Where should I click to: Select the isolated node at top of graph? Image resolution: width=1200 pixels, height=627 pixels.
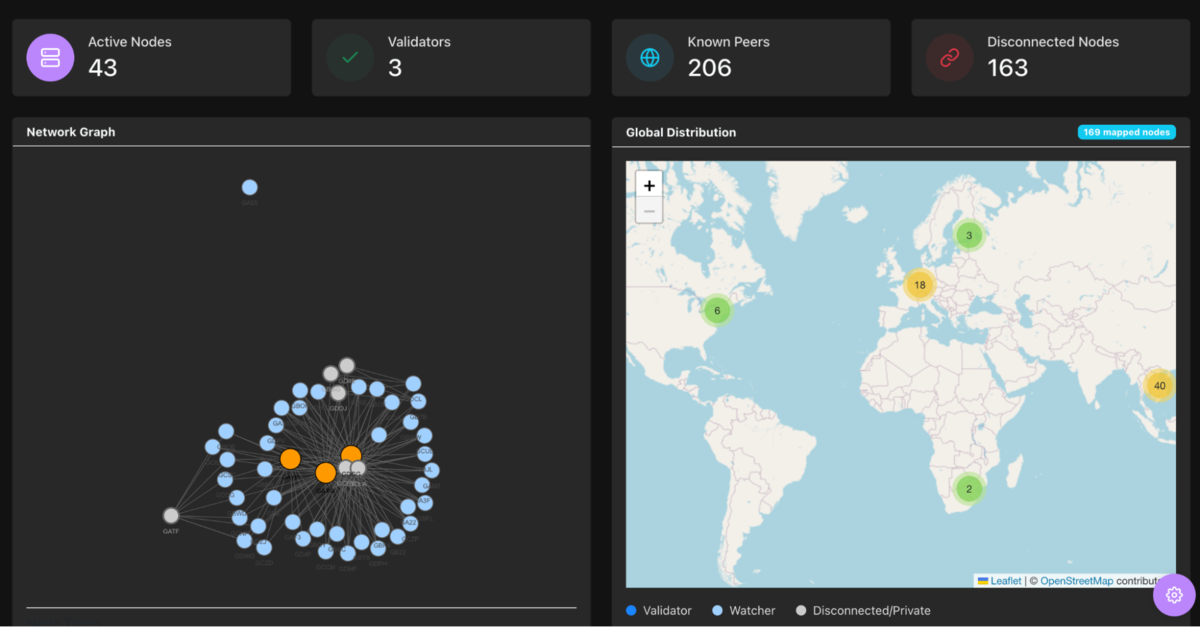coord(250,187)
